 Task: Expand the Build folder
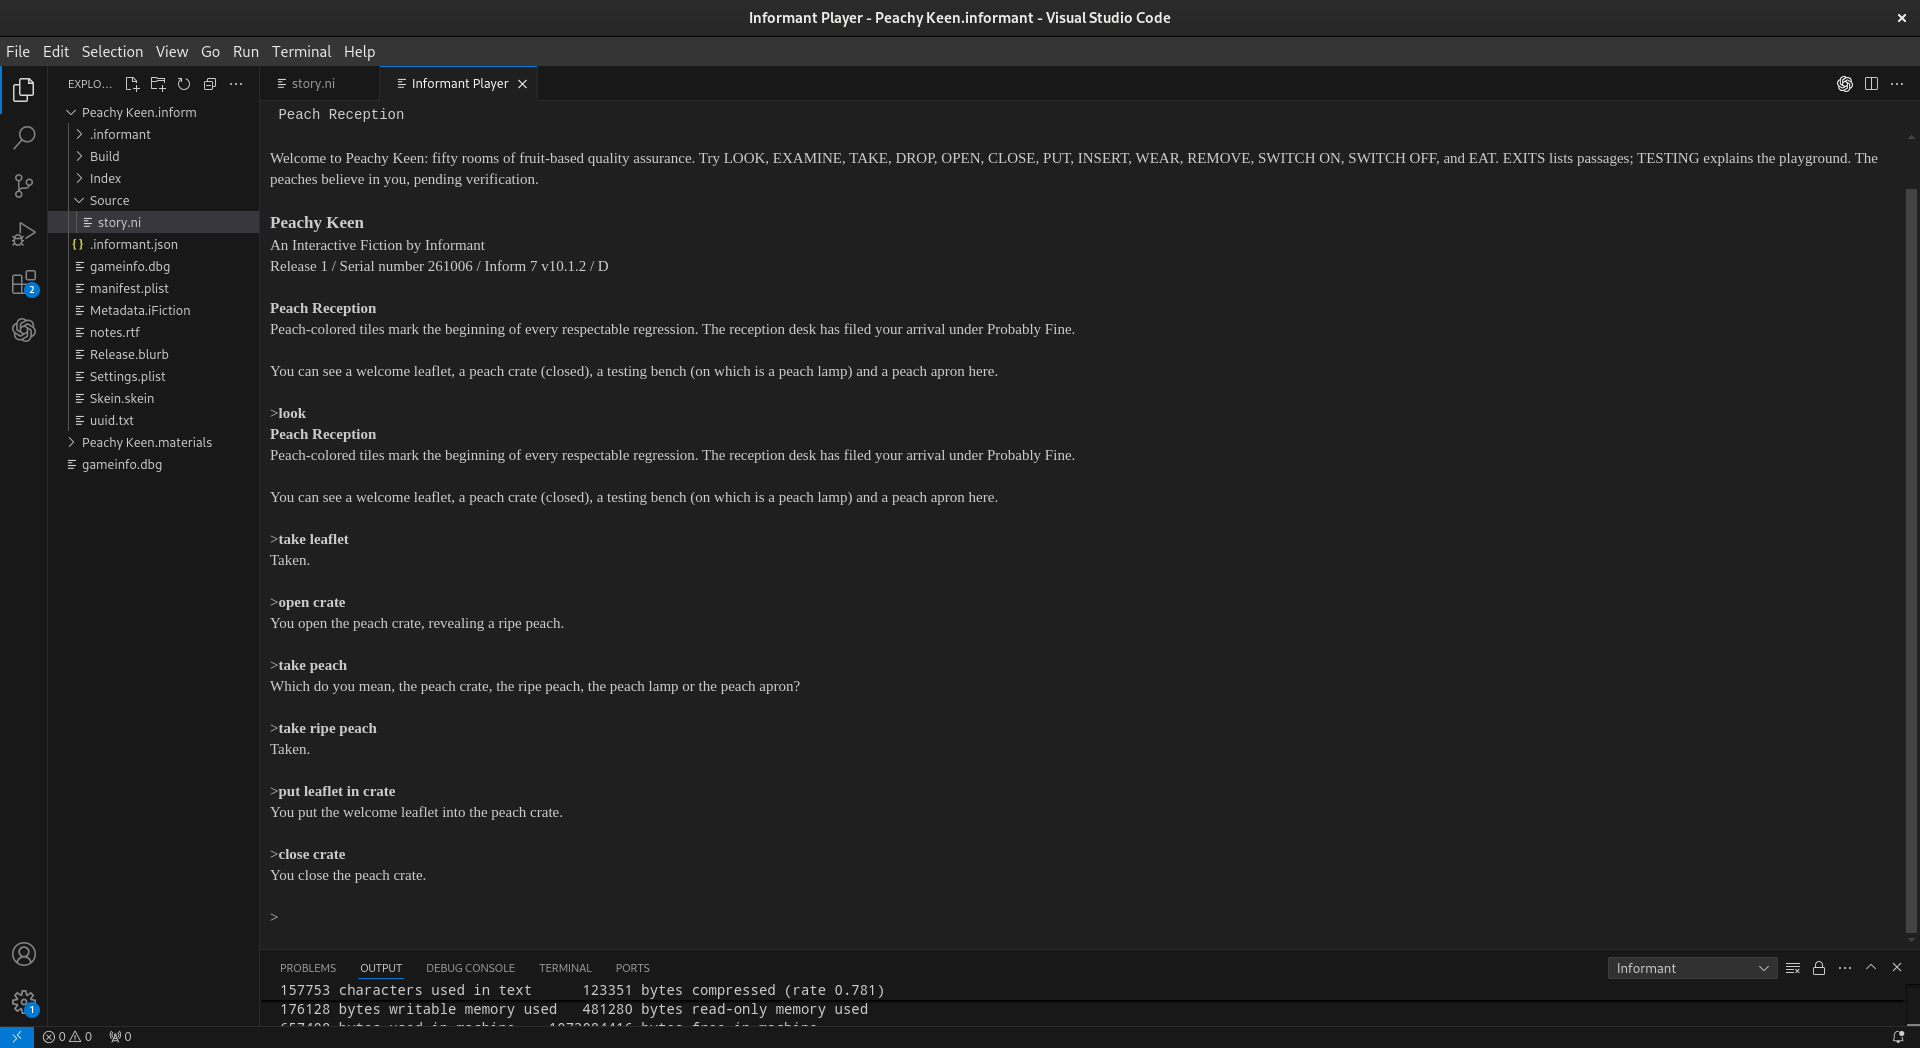pyautogui.click(x=153, y=156)
